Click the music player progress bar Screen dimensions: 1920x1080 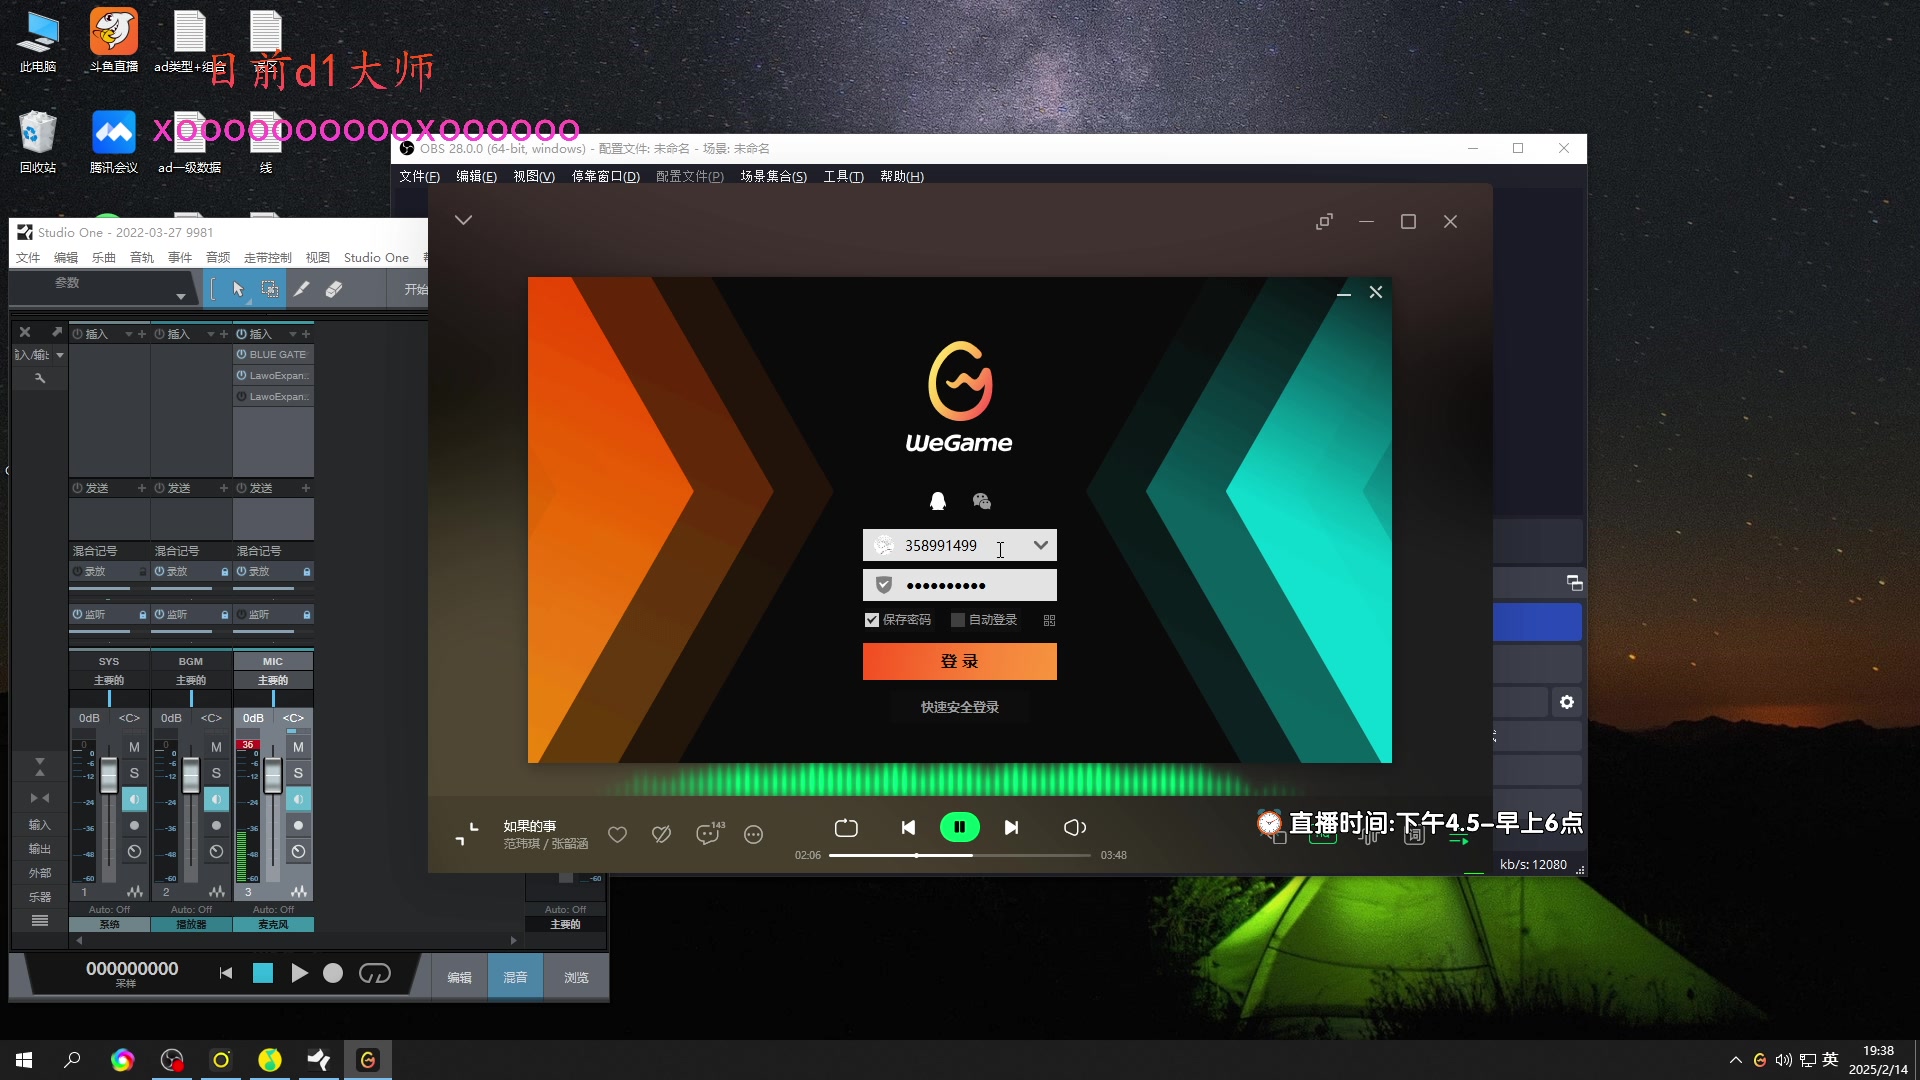click(959, 855)
